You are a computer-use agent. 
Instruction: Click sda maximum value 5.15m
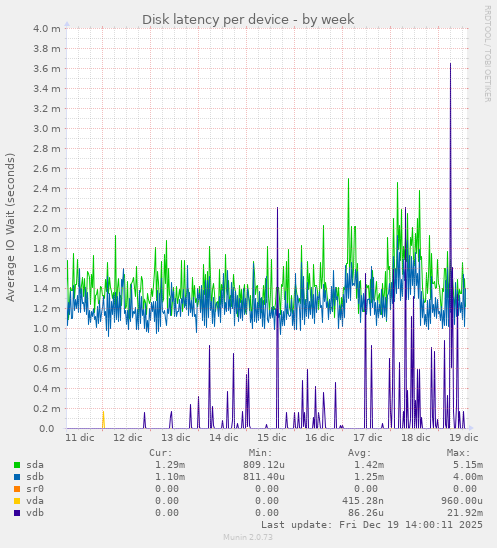coord(468,465)
